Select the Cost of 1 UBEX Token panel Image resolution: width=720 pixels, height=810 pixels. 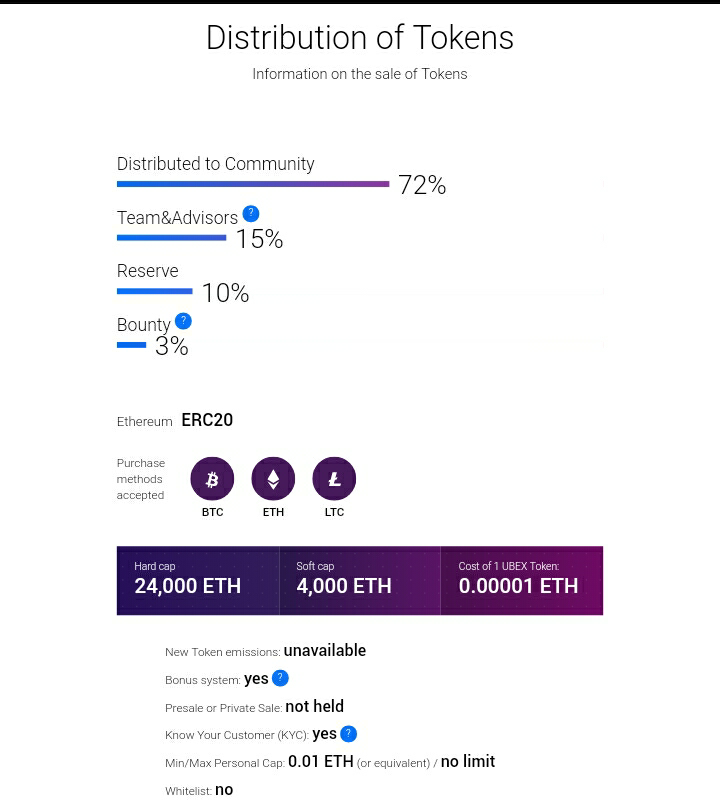[x=521, y=580]
